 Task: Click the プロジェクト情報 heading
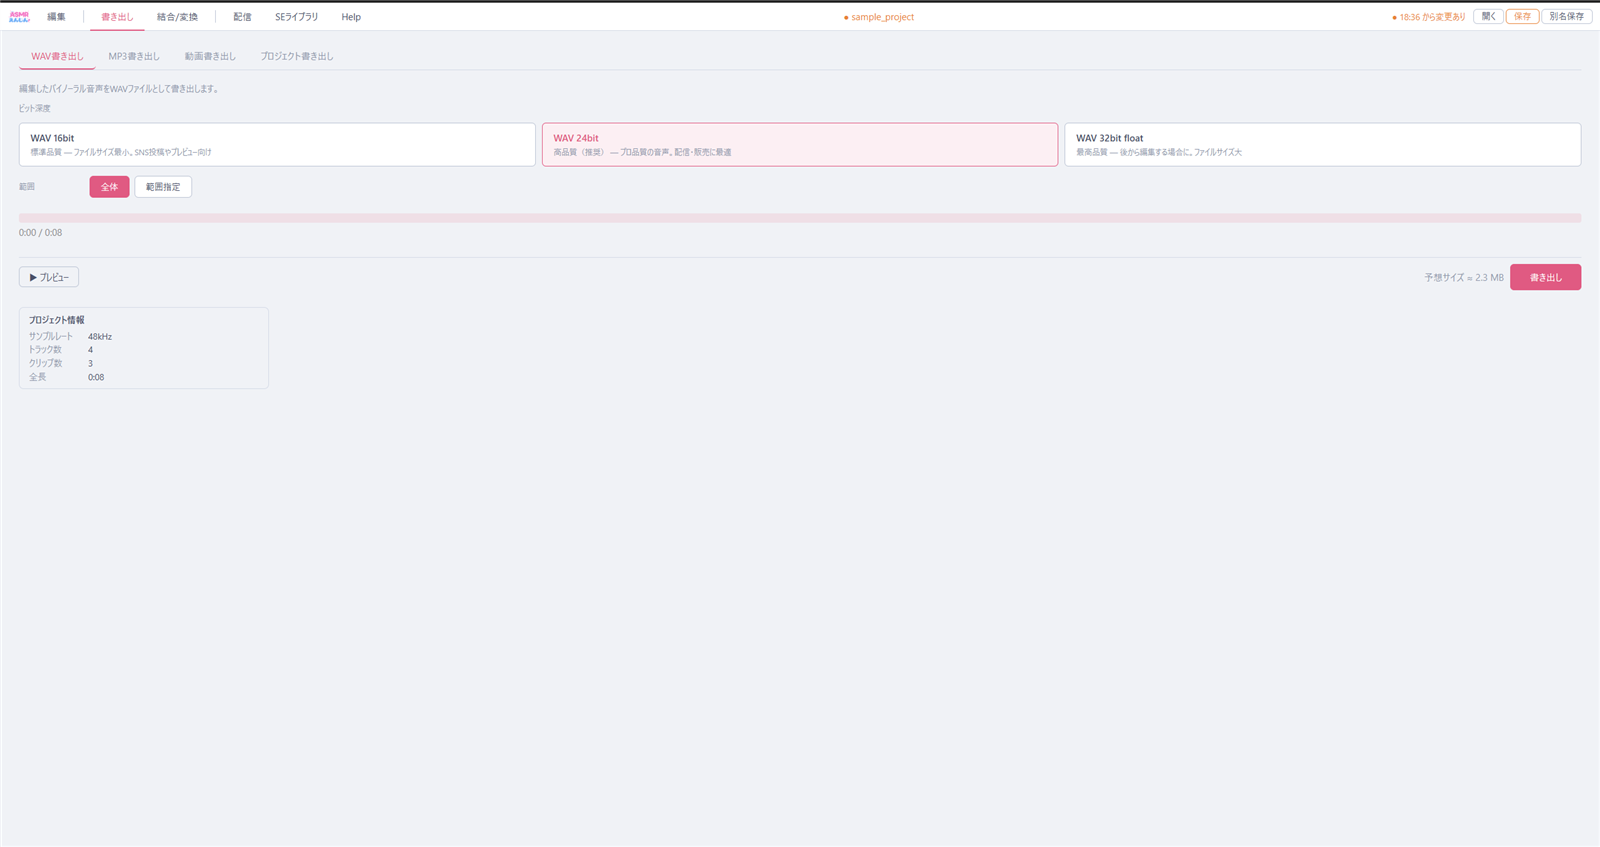(57, 320)
